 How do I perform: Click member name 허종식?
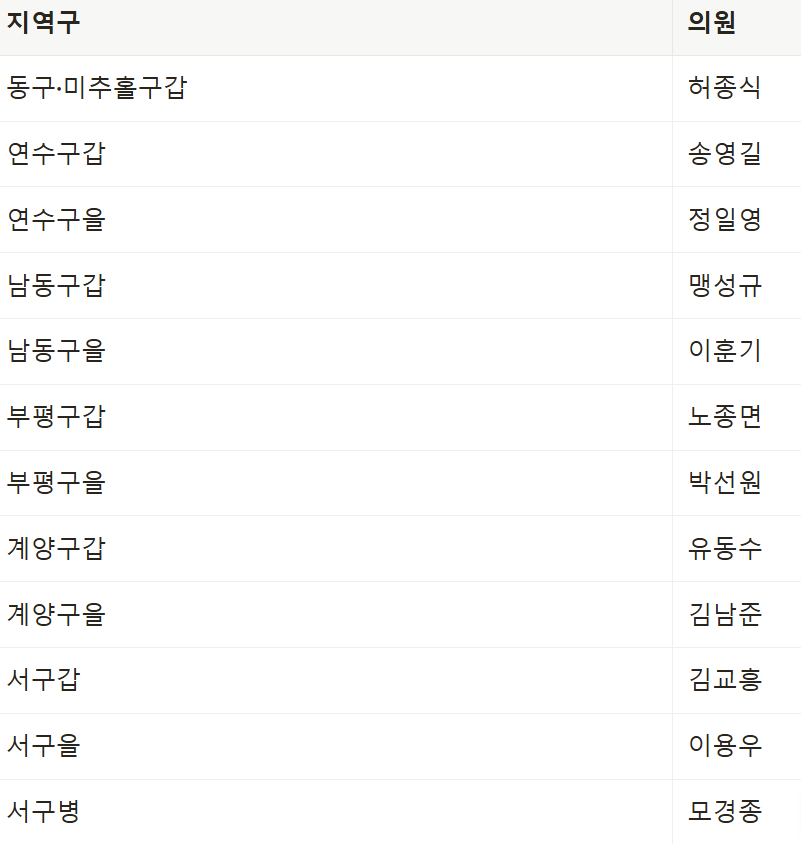click(725, 88)
